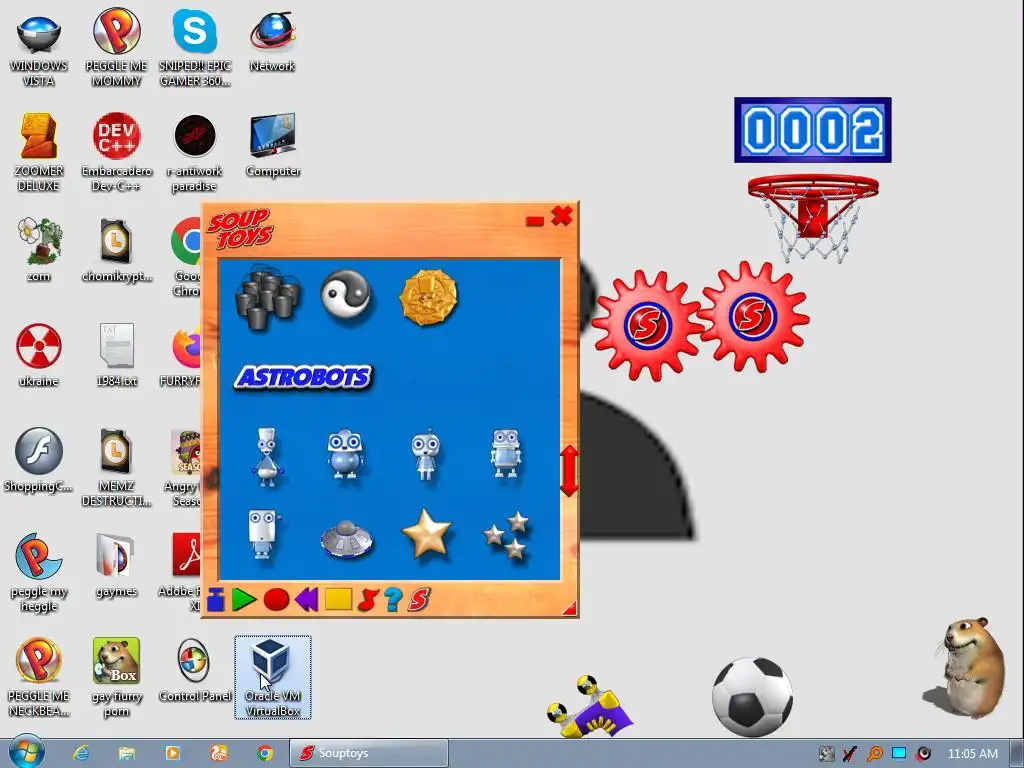Viewport: 1024px width, 768px height.
Task: Select the Computer desktop icon
Action: (x=273, y=145)
